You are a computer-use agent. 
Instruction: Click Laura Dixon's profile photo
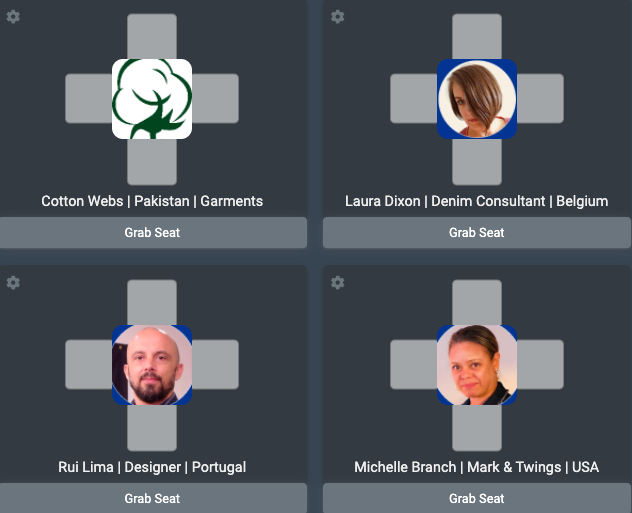coord(477,99)
